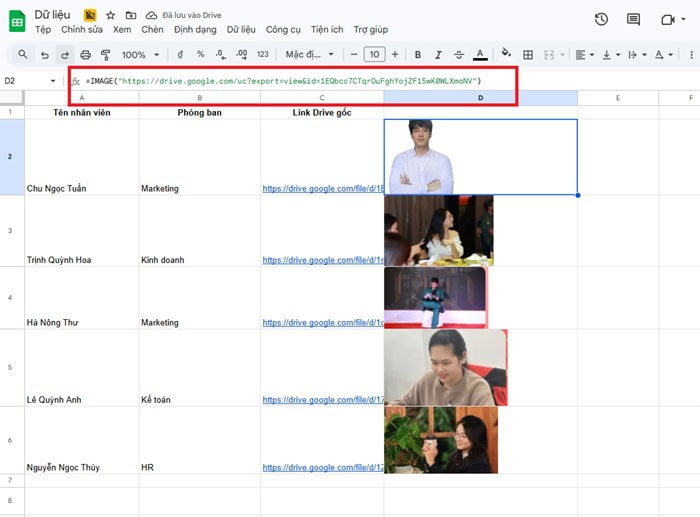The width and height of the screenshot is (700, 517).
Task: Click Drive link for Lê Quỳnh Anh
Action: click(322, 400)
